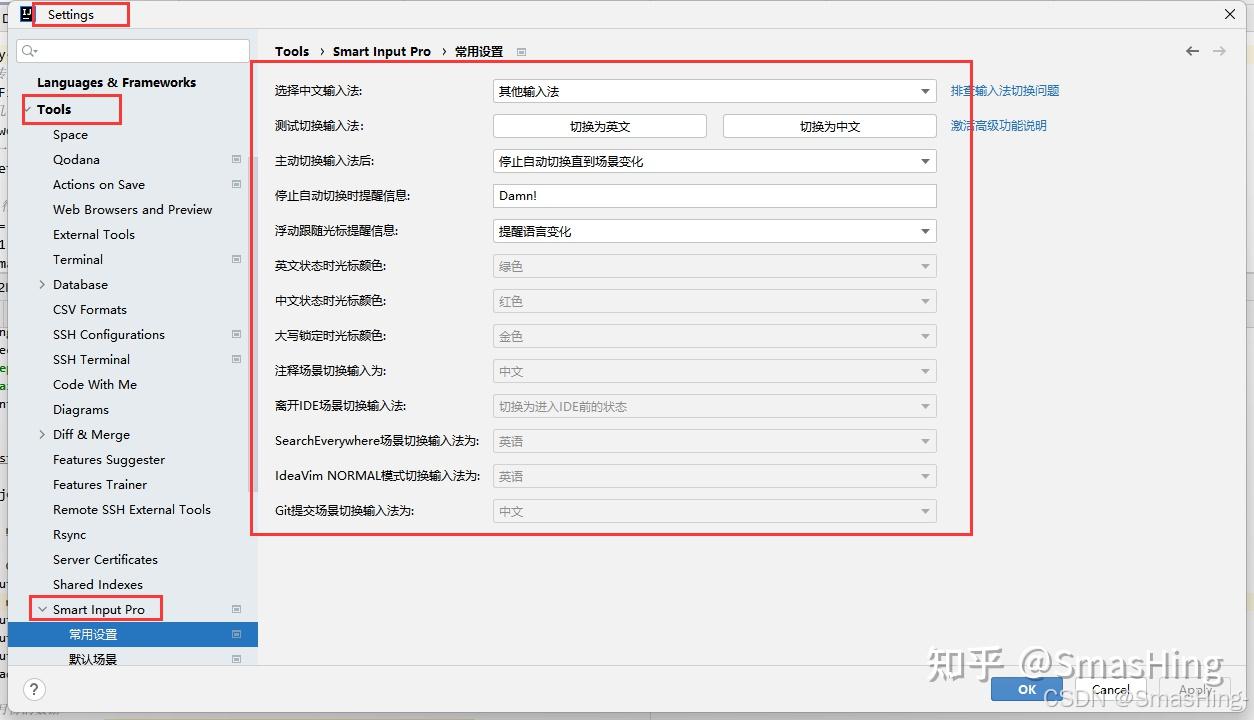1254x720 pixels.
Task: Click the icon next to SSH Configurations
Action: tap(236, 334)
